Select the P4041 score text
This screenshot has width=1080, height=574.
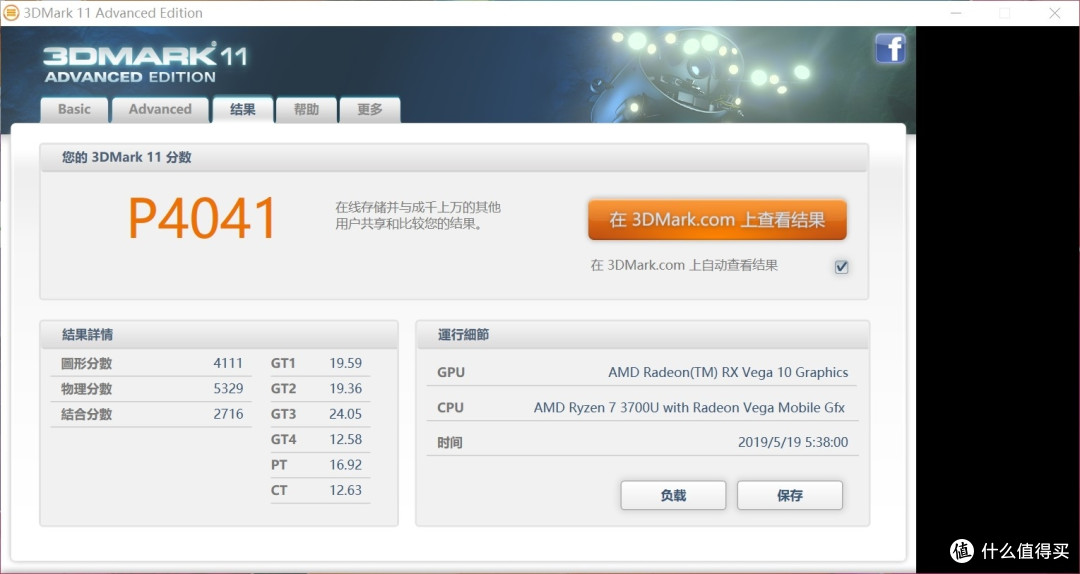[x=202, y=218]
